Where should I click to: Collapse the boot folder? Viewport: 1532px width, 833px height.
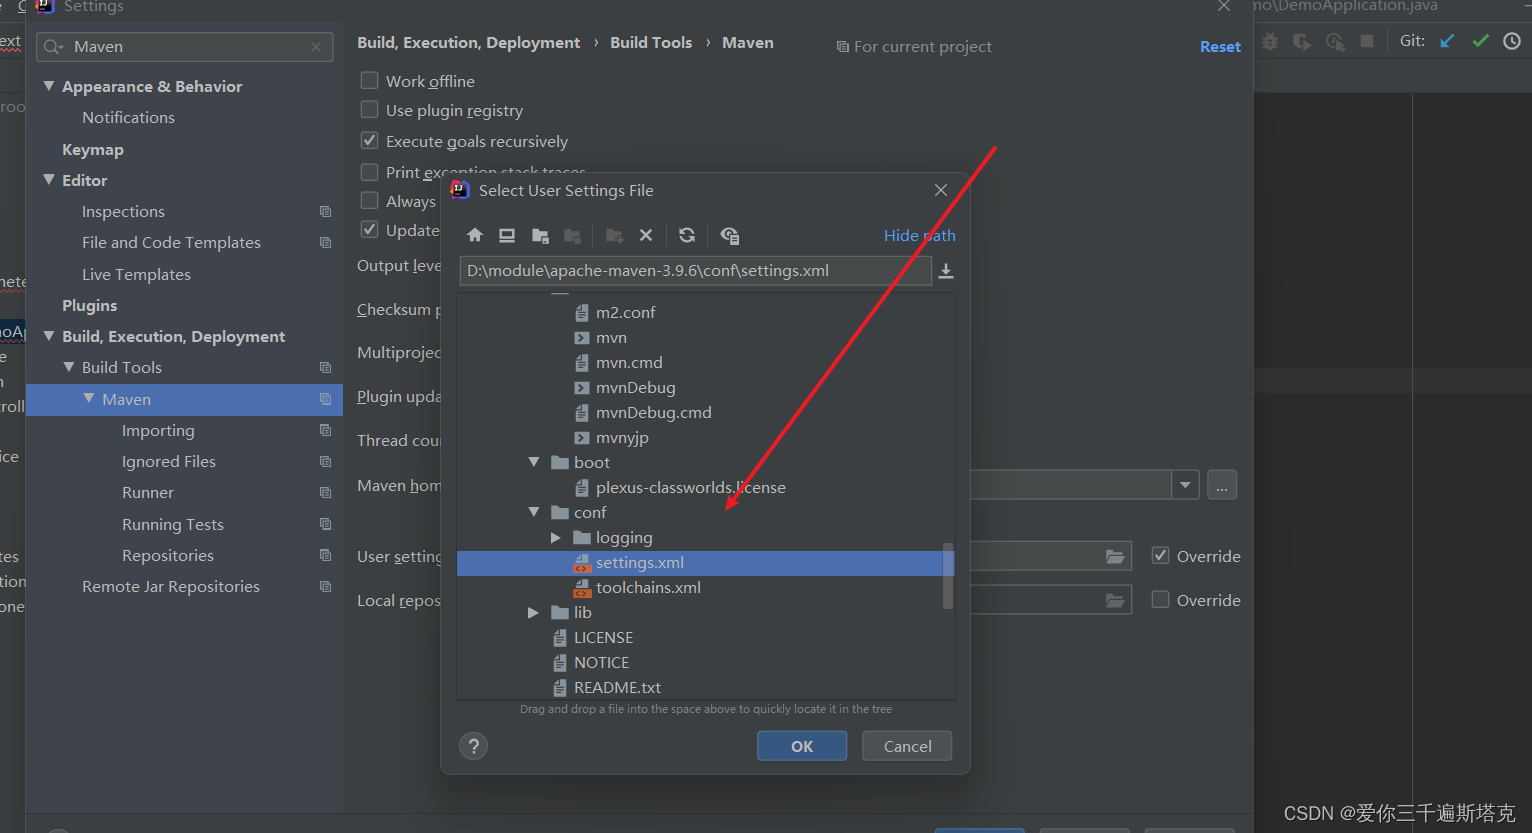point(534,462)
